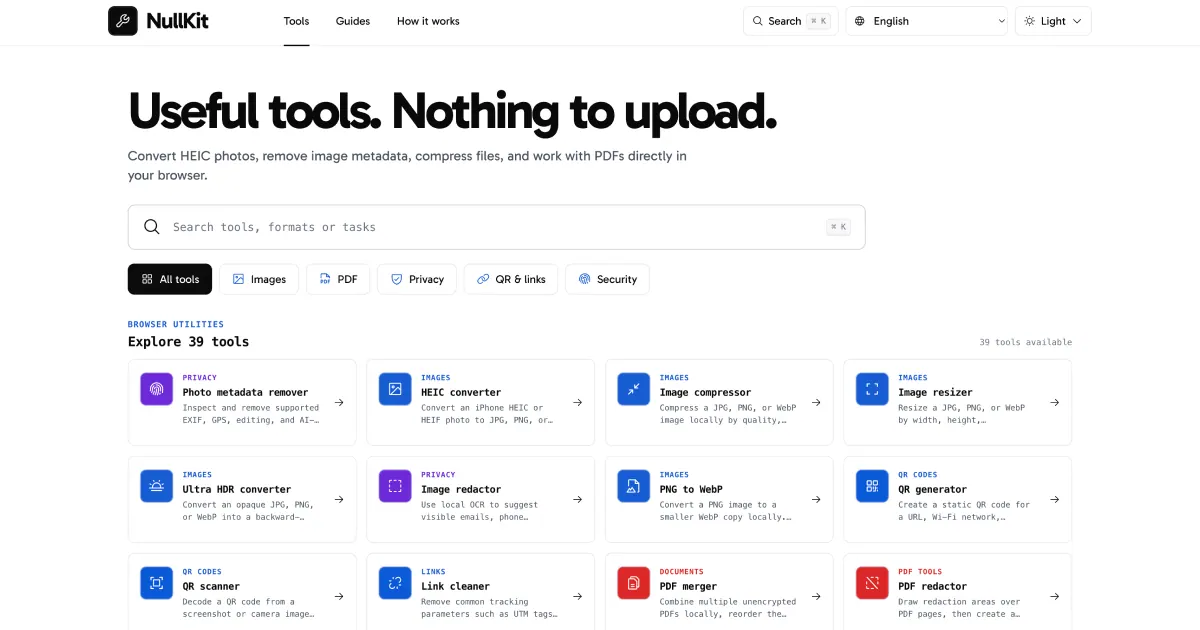The width and height of the screenshot is (1200, 630).
Task: Click the 'PDF TOOLS' category label
Action: tap(920, 572)
